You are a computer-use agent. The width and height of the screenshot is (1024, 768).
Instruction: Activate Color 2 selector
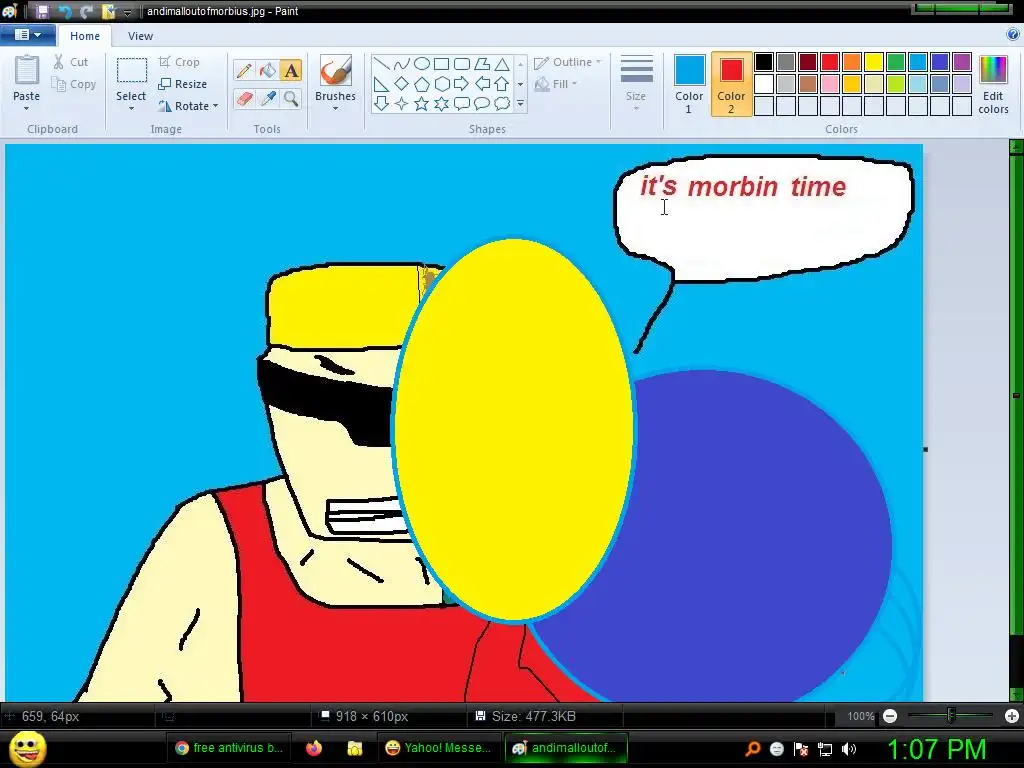[x=731, y=84]
